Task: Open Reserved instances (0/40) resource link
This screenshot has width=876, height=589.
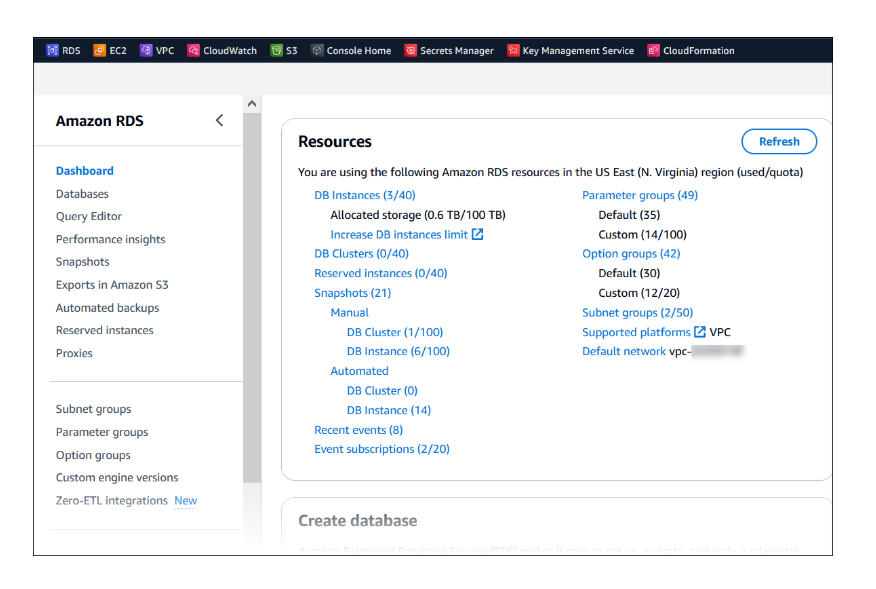Action: coord(380,273)
